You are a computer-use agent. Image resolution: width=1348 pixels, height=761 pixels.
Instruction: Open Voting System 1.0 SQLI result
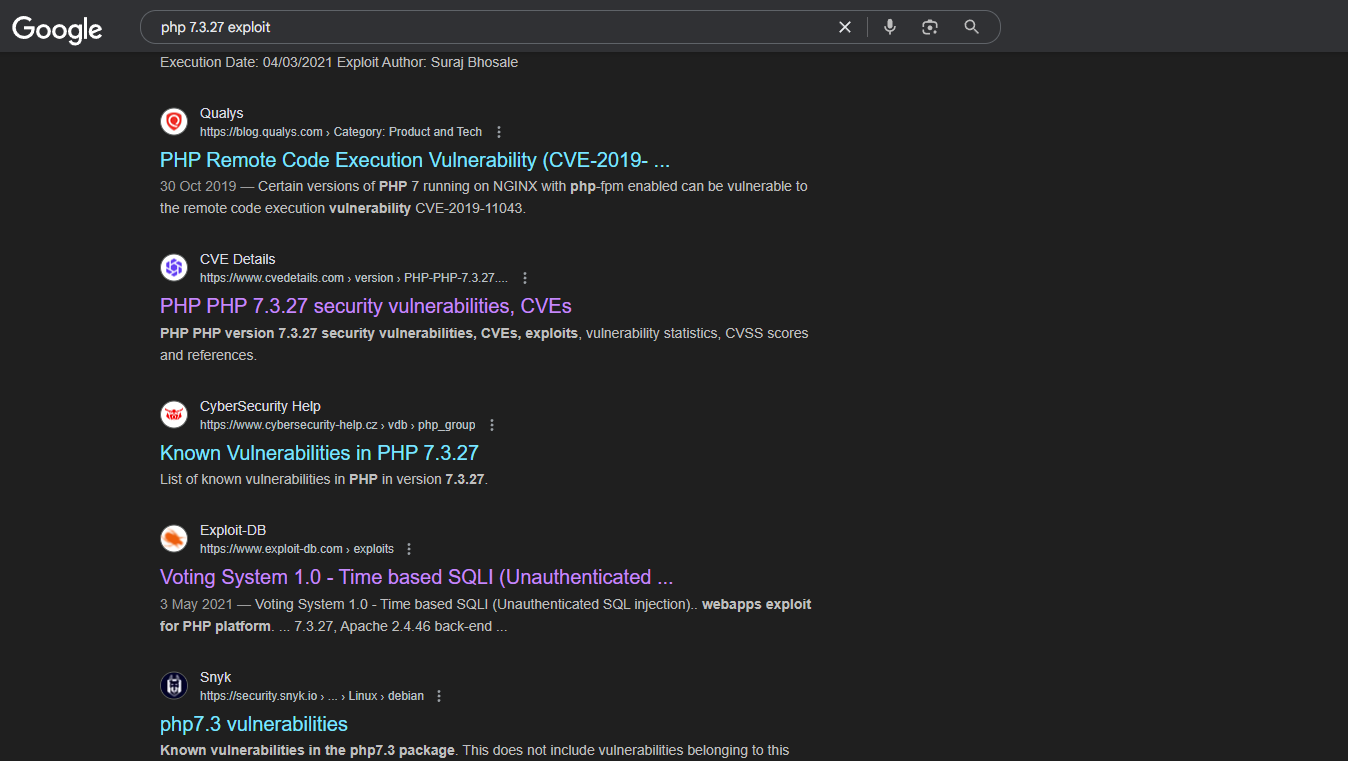click(416, 577)
